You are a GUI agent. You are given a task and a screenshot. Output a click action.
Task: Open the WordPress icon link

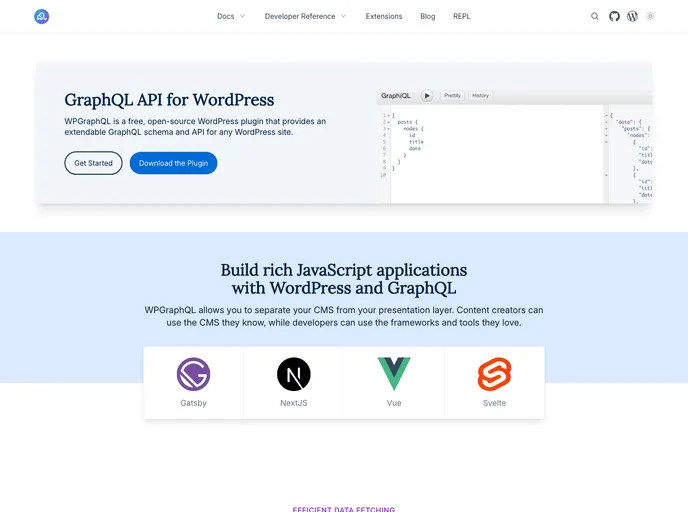(632, 16)
